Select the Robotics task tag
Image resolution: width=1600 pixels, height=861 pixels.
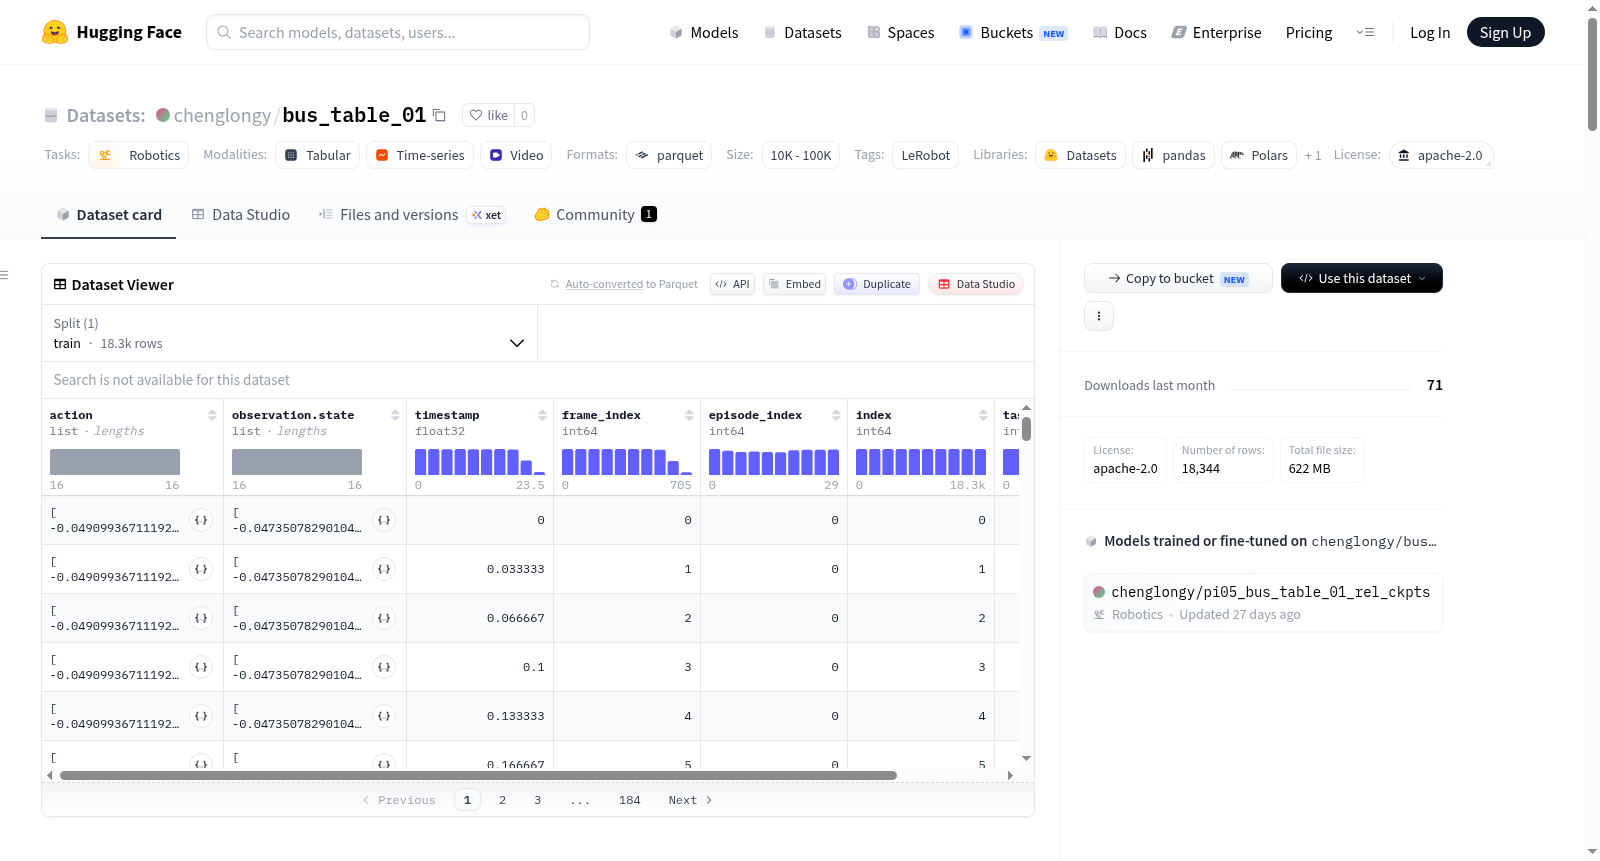(139, 155)
